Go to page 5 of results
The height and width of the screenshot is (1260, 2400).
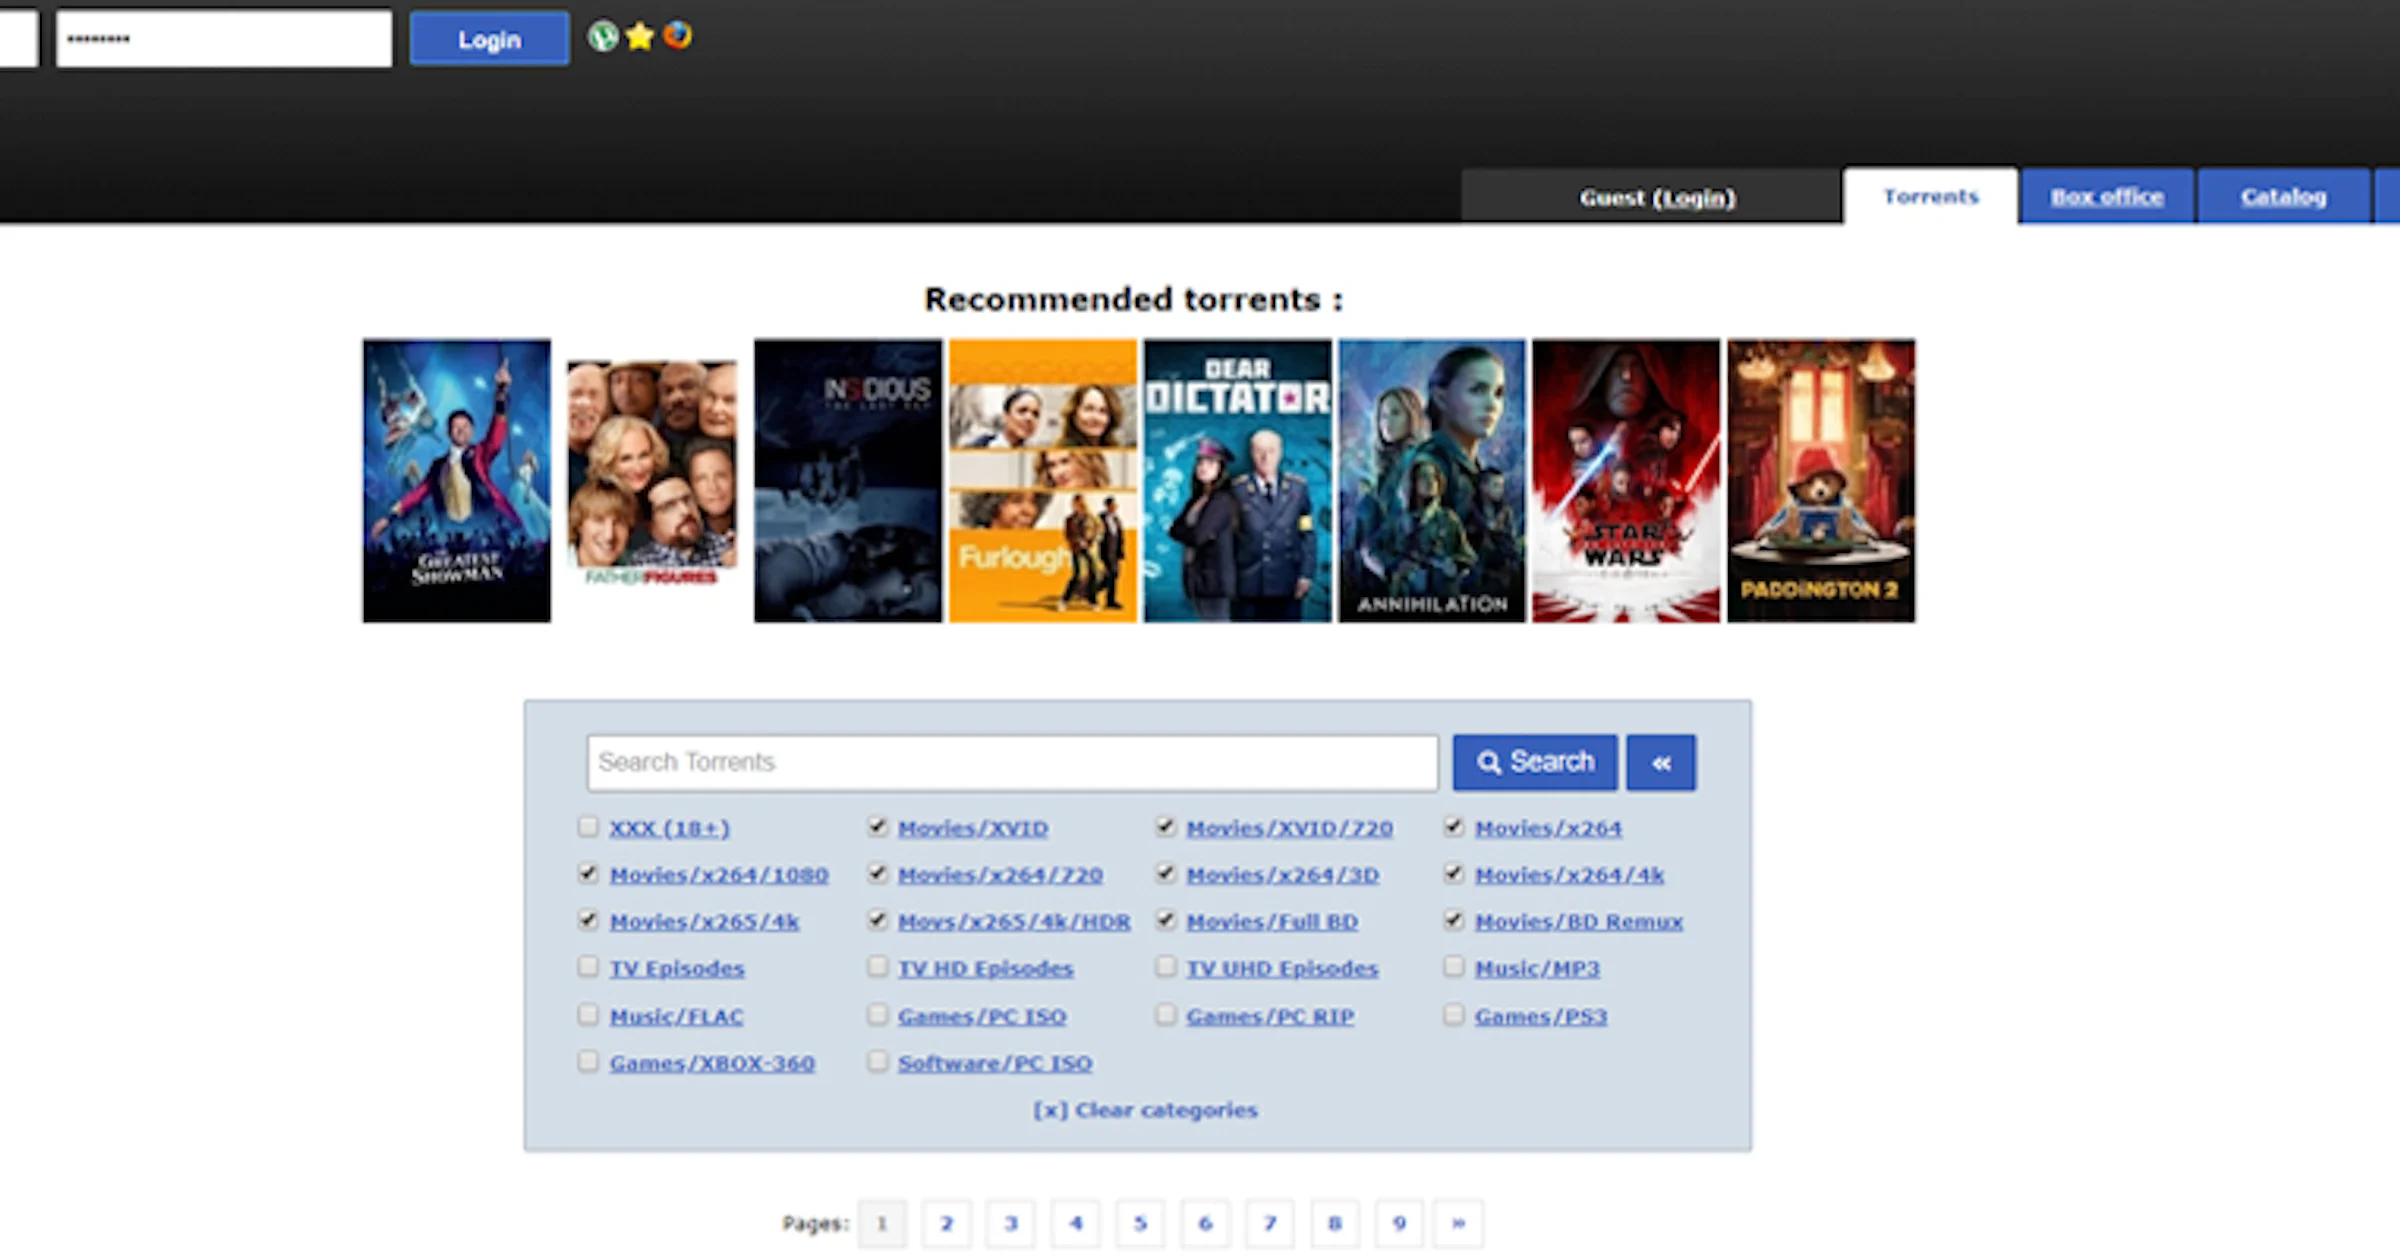click(1140, 1222)
